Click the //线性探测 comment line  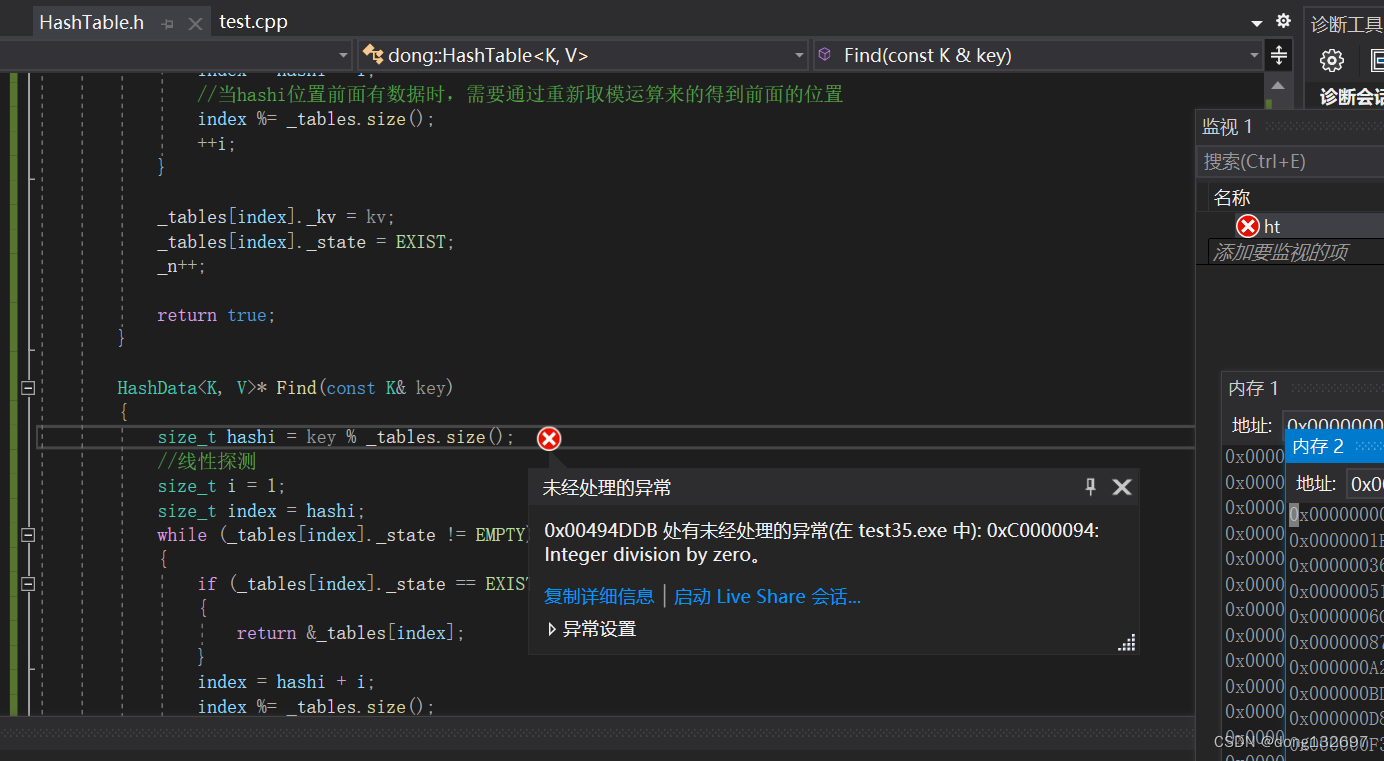[x=207, y=462]
